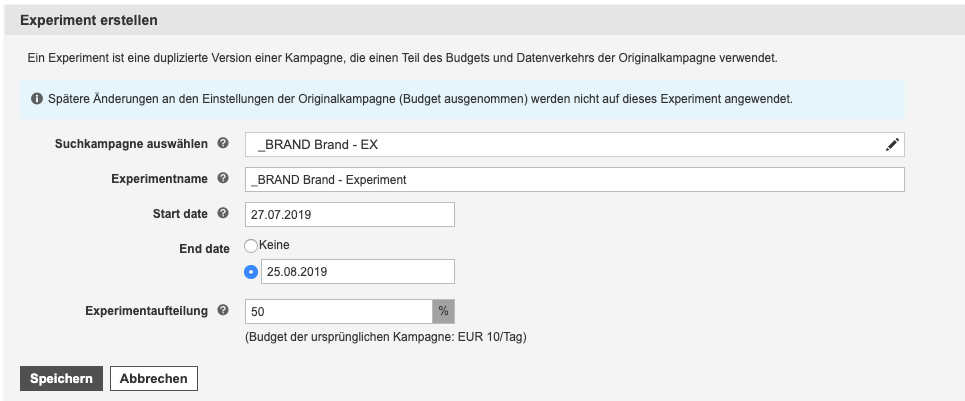The image size is (965, 401).
Task: Click the pencil icon to edit the campaign
Action: pyautogui.click(x=892, y=145)
